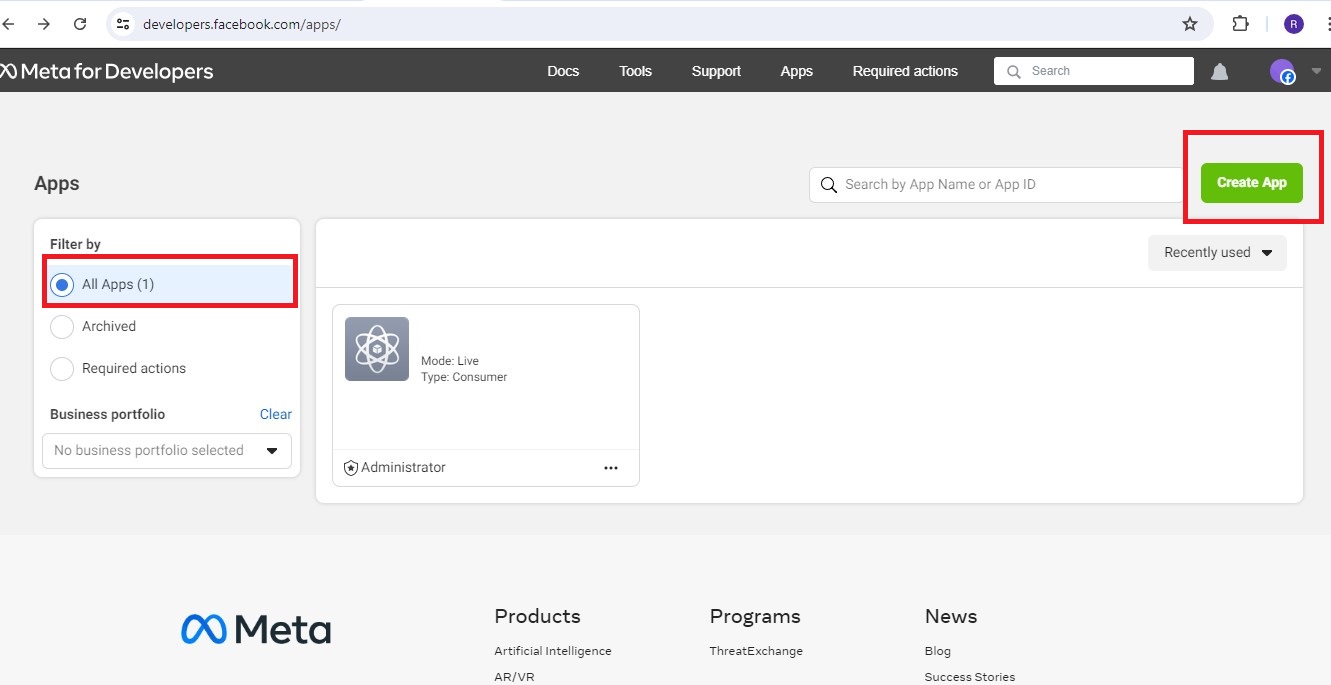
Task: Open the Success Stories footer link
Action: coord(970,677)
